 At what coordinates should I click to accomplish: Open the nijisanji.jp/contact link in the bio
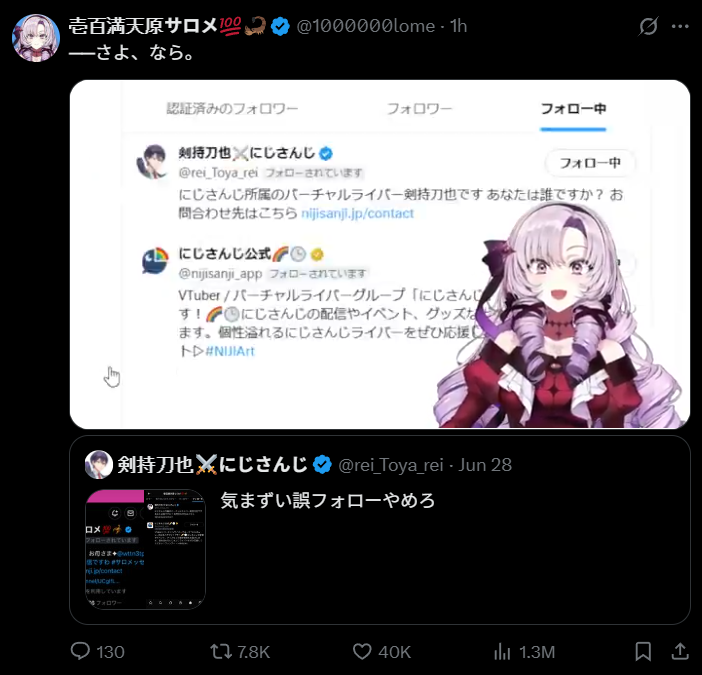tap(357, 214)
